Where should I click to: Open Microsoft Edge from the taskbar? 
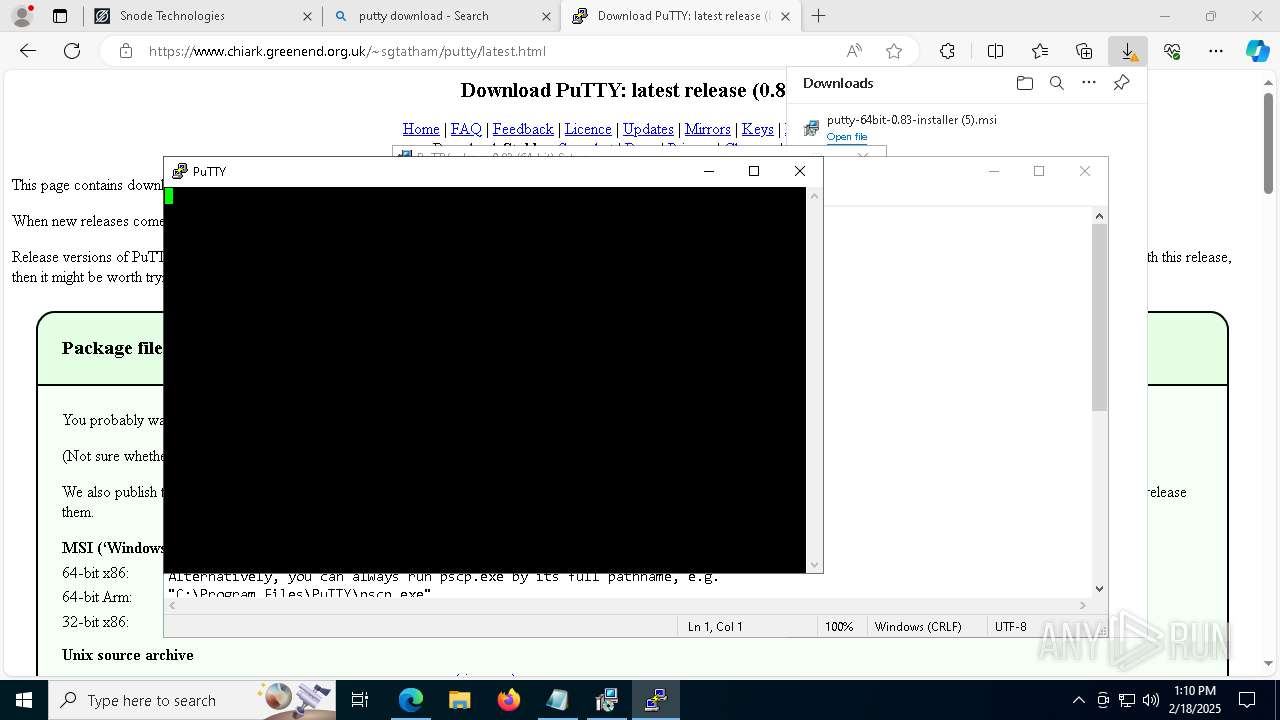pyautogui.click(x=411, y=700)
